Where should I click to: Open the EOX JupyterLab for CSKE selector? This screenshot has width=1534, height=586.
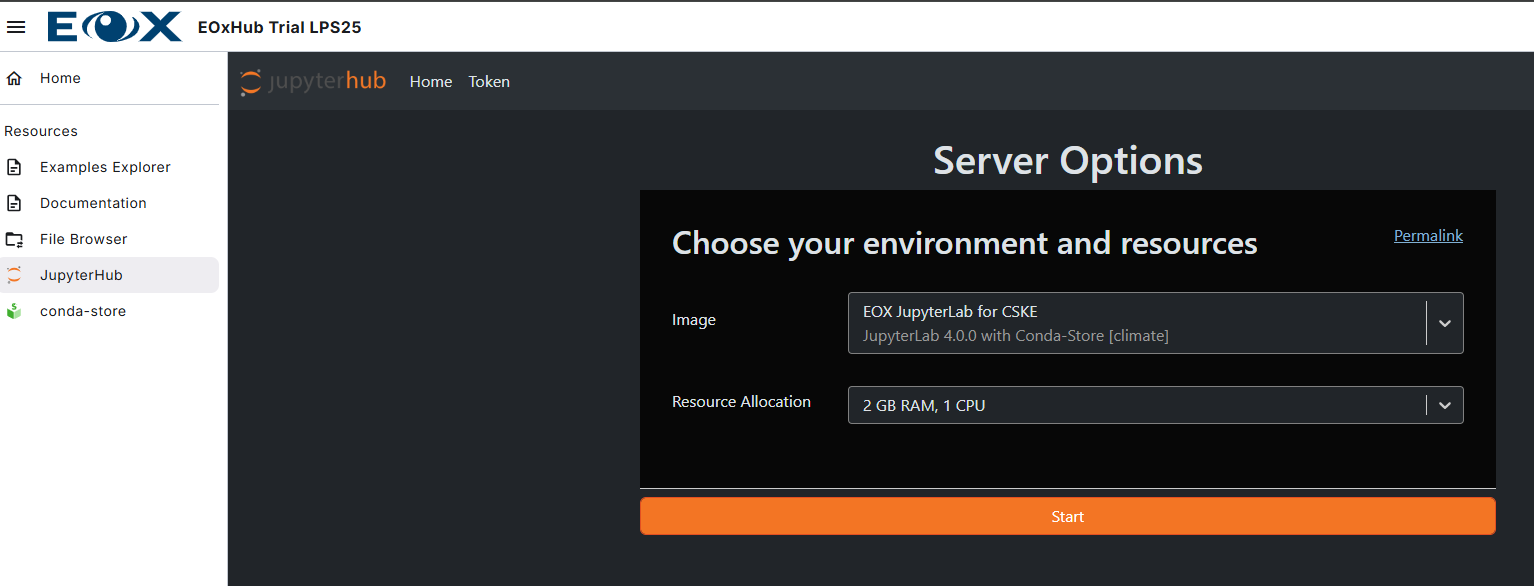click(1135, 323)
